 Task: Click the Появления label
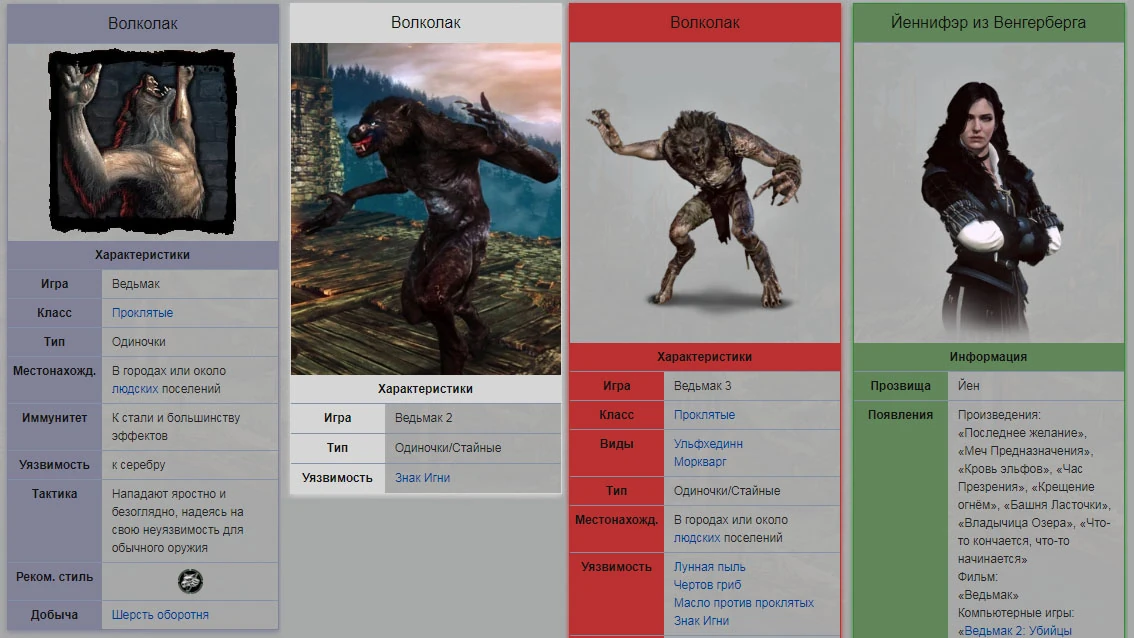(900, 414)
